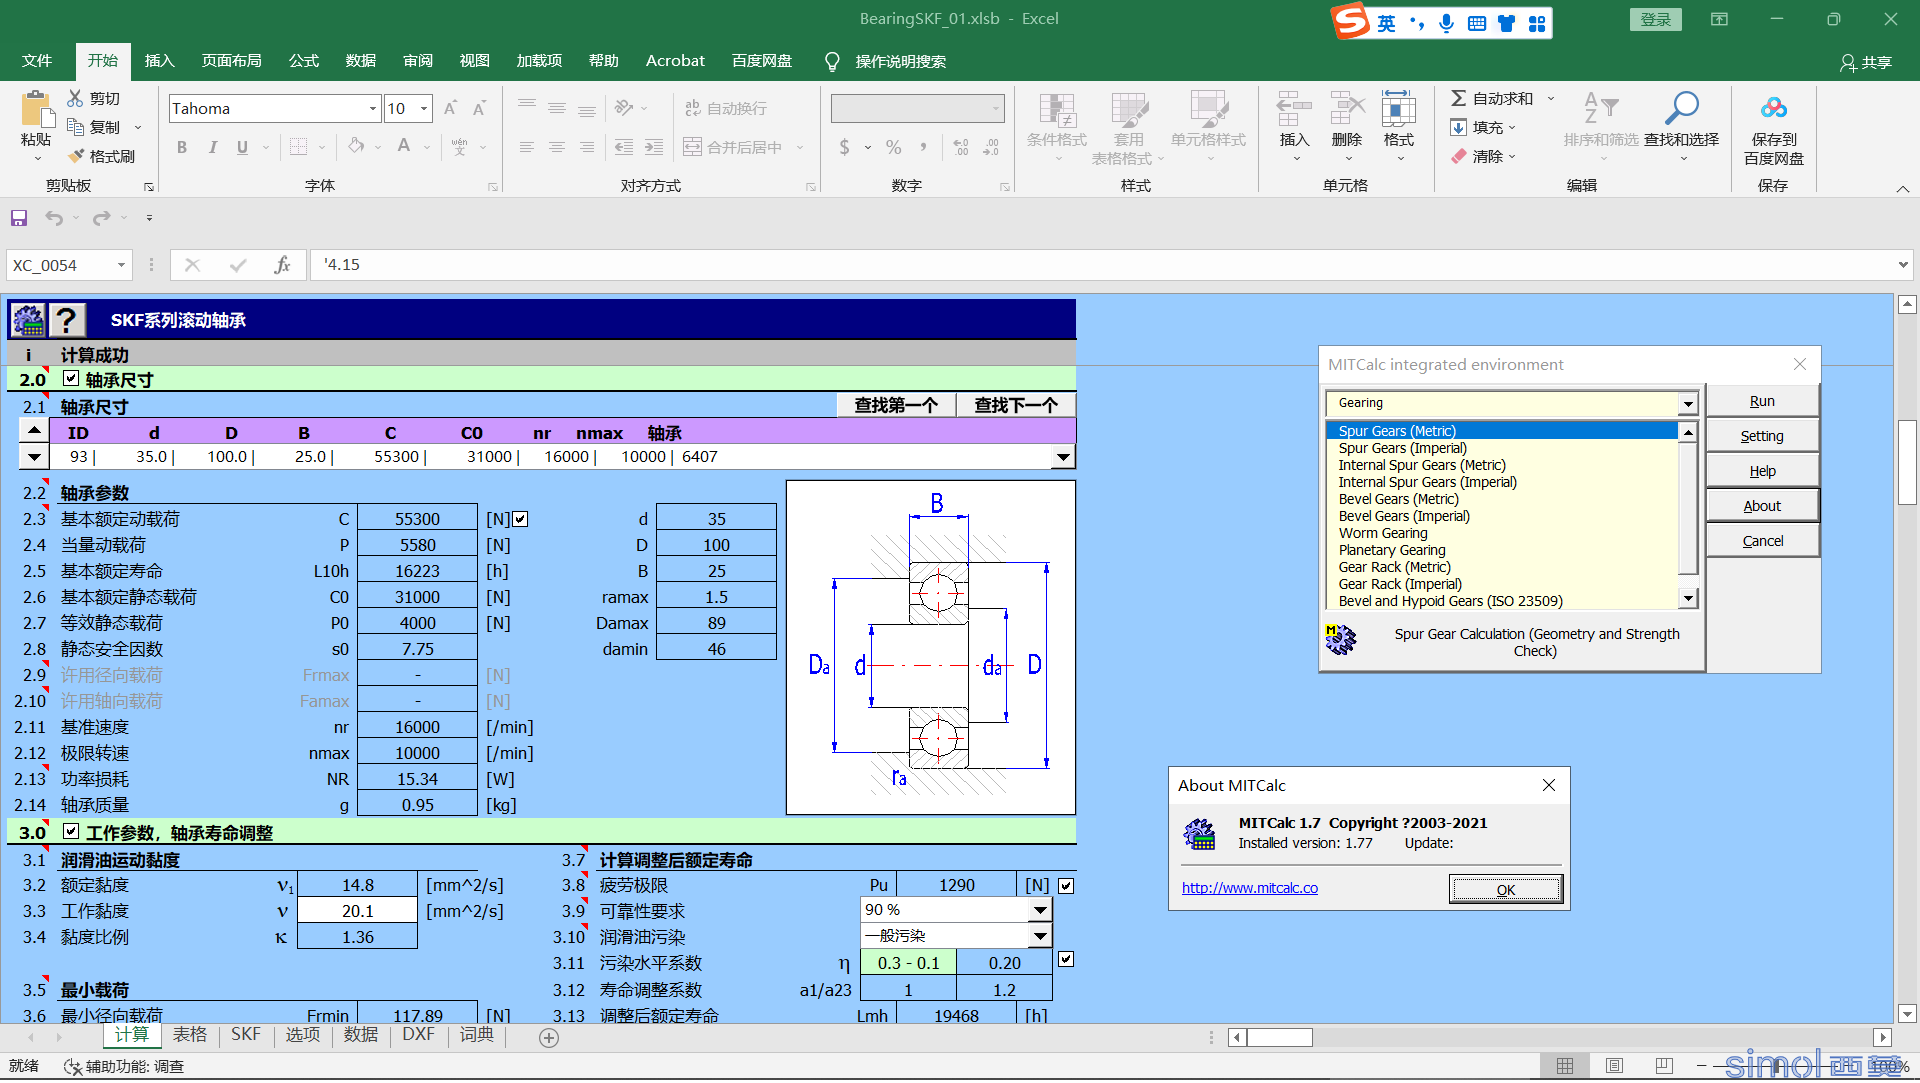Click the 查找下一个 button
Viewport: 1920px width, 1083px height.
[1016, 405]
